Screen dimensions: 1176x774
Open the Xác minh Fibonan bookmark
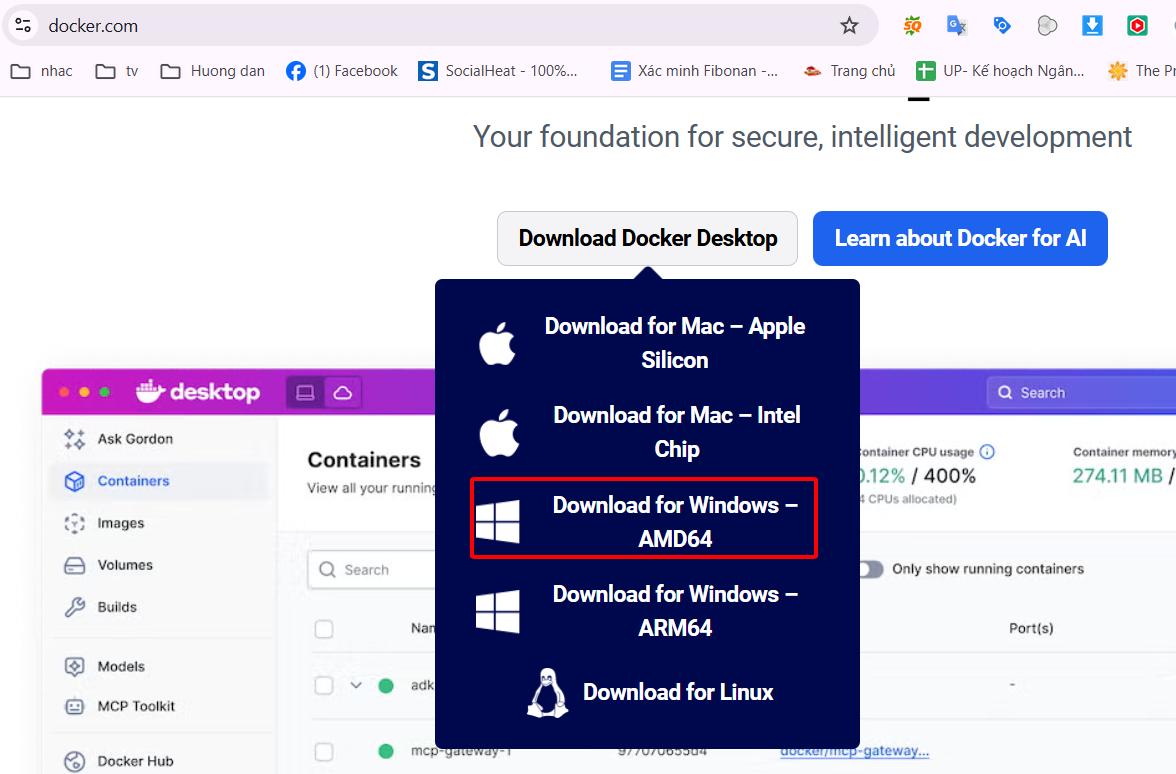pos(694,71)
